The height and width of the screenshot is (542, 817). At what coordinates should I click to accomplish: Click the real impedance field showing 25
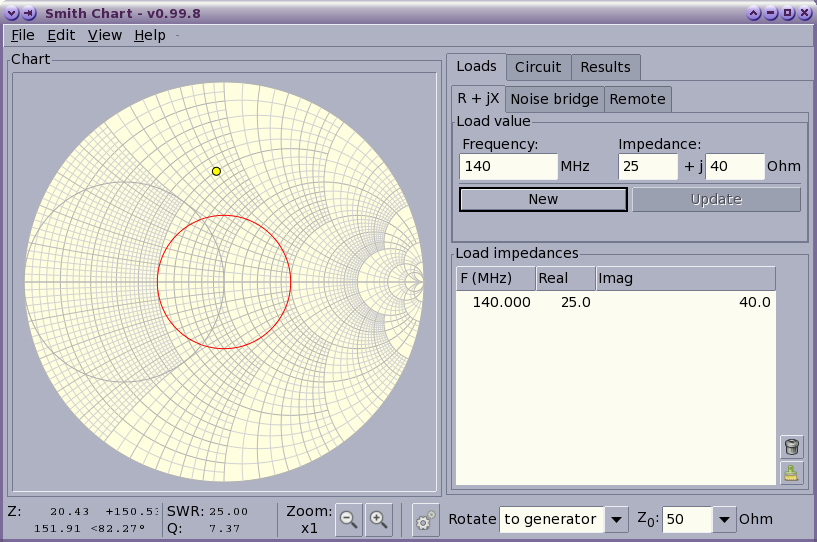(648, 166)
